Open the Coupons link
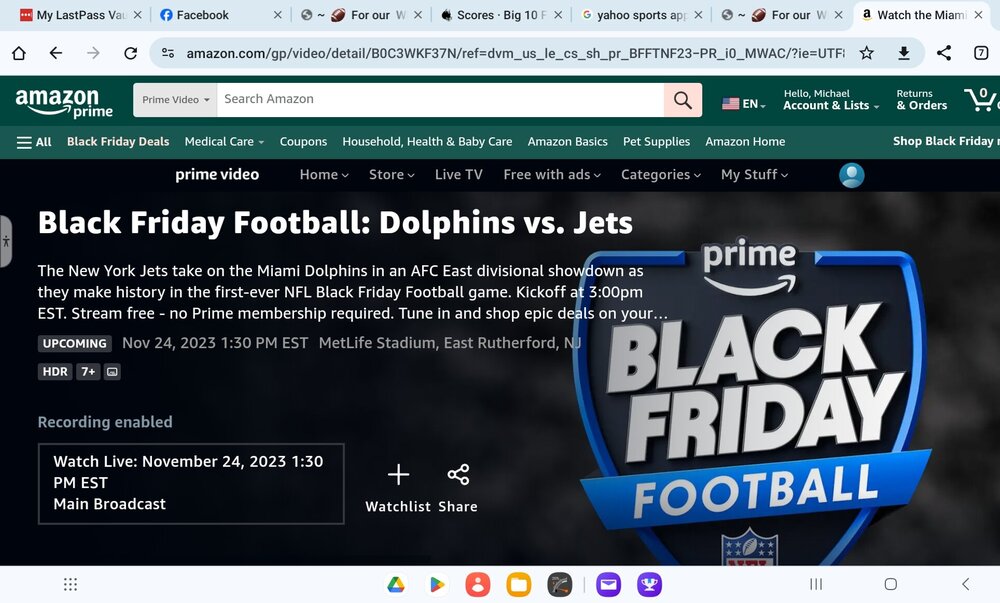The width and height of the screenshot is (1000, 603). coord(303,142)
